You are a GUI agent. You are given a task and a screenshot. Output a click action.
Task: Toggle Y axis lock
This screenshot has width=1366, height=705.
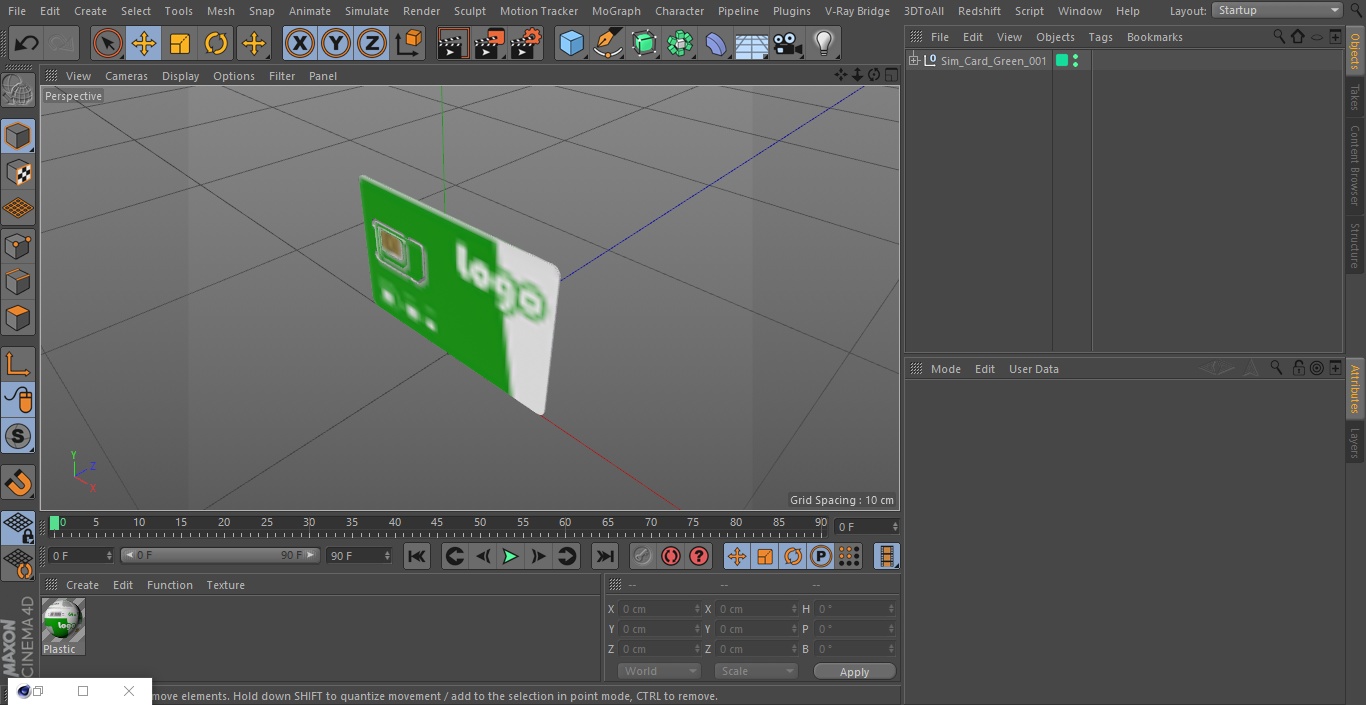pyautogui.click(x=336, y=44)
